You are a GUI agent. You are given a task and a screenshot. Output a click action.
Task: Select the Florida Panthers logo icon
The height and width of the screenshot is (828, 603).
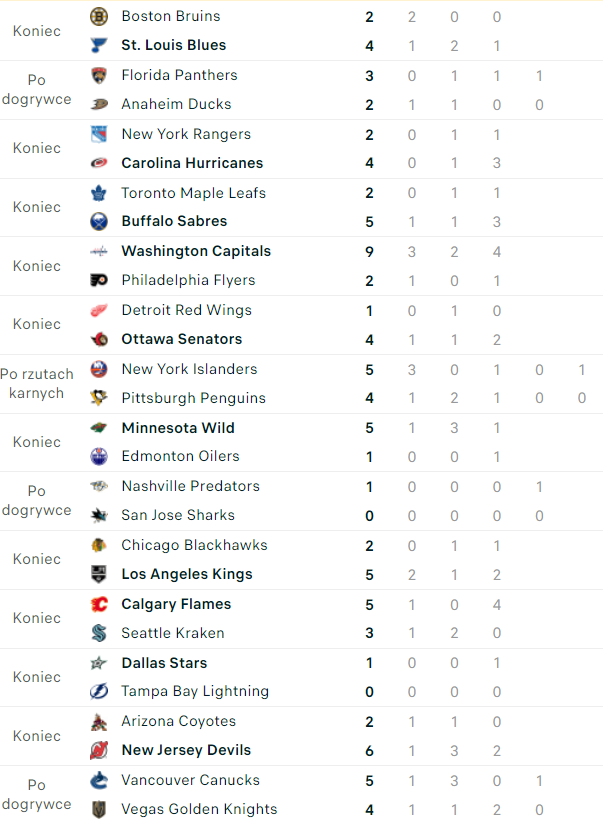pos(99,76)
